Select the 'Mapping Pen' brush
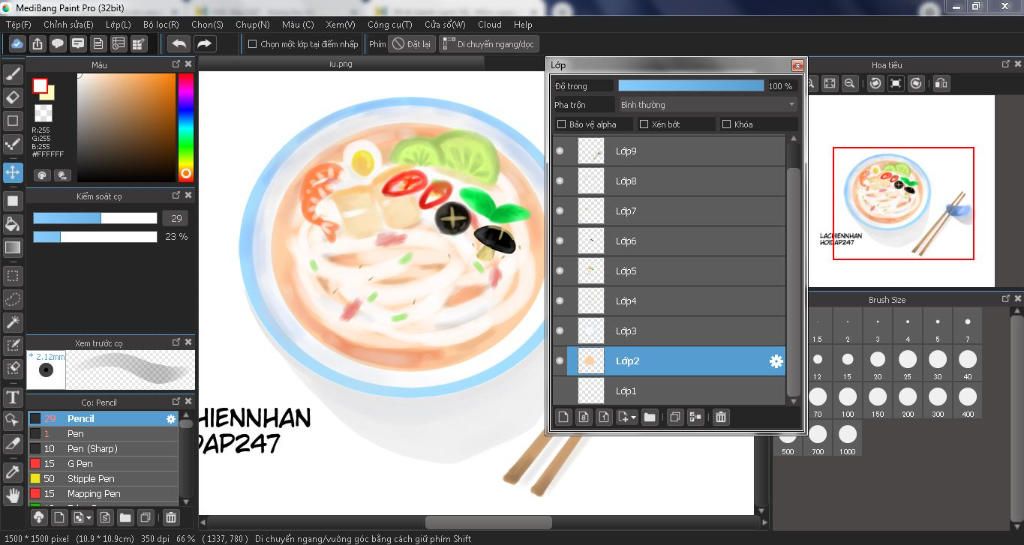 pyautogui.click(x=103, y=493)
